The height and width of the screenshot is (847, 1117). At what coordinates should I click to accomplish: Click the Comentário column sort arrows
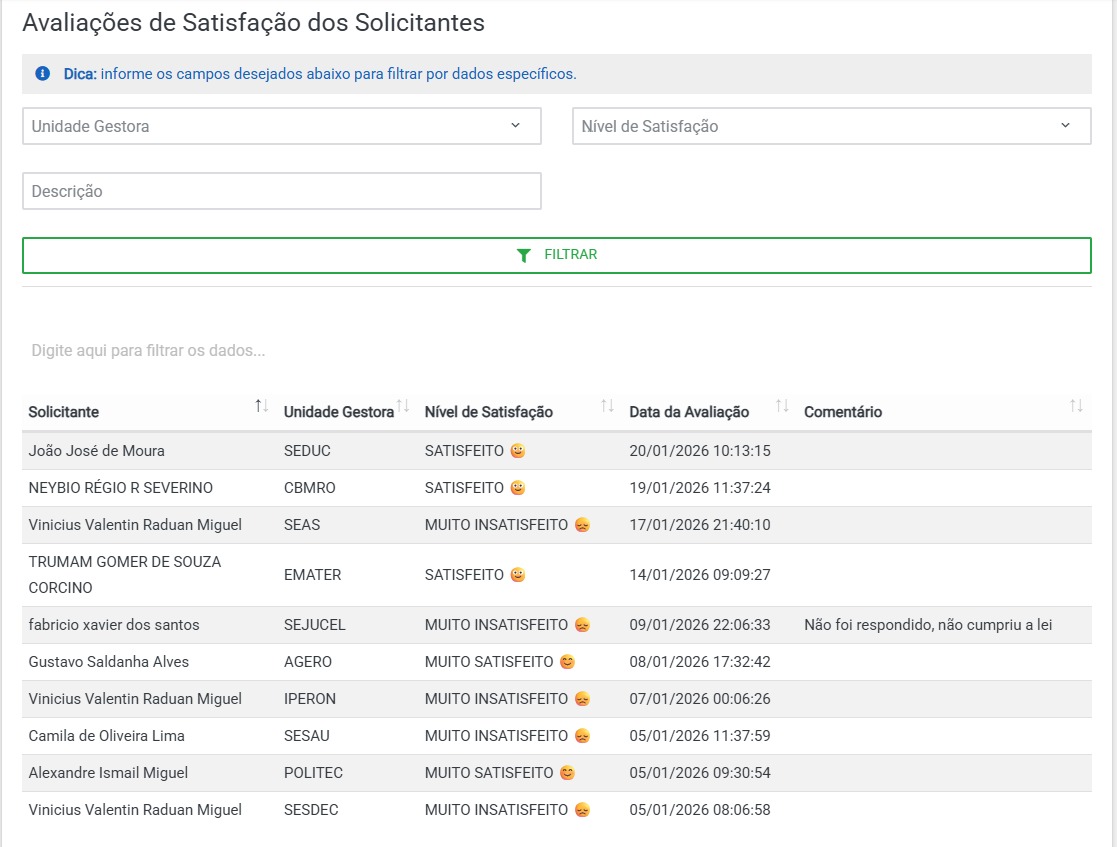coord(1076,406)
